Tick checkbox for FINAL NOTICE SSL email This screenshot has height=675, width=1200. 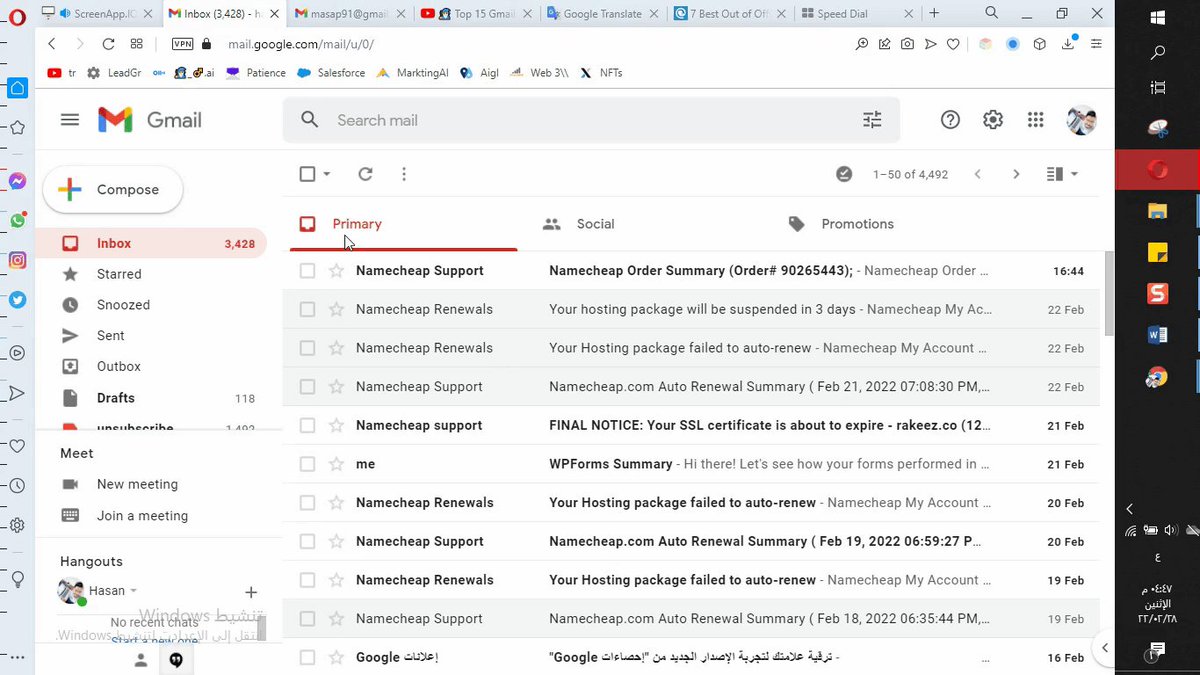tap(307, 425)
